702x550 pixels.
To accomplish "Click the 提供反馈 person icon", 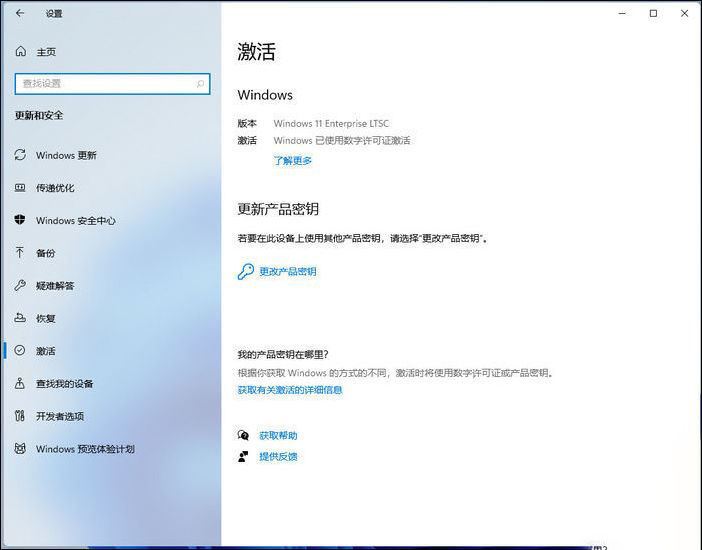I will [x=243, y=456].
